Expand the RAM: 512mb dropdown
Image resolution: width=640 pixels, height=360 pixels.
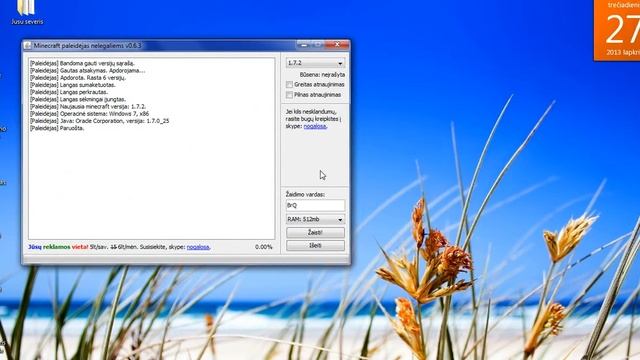pyautogui.click(x=315, y=219)
